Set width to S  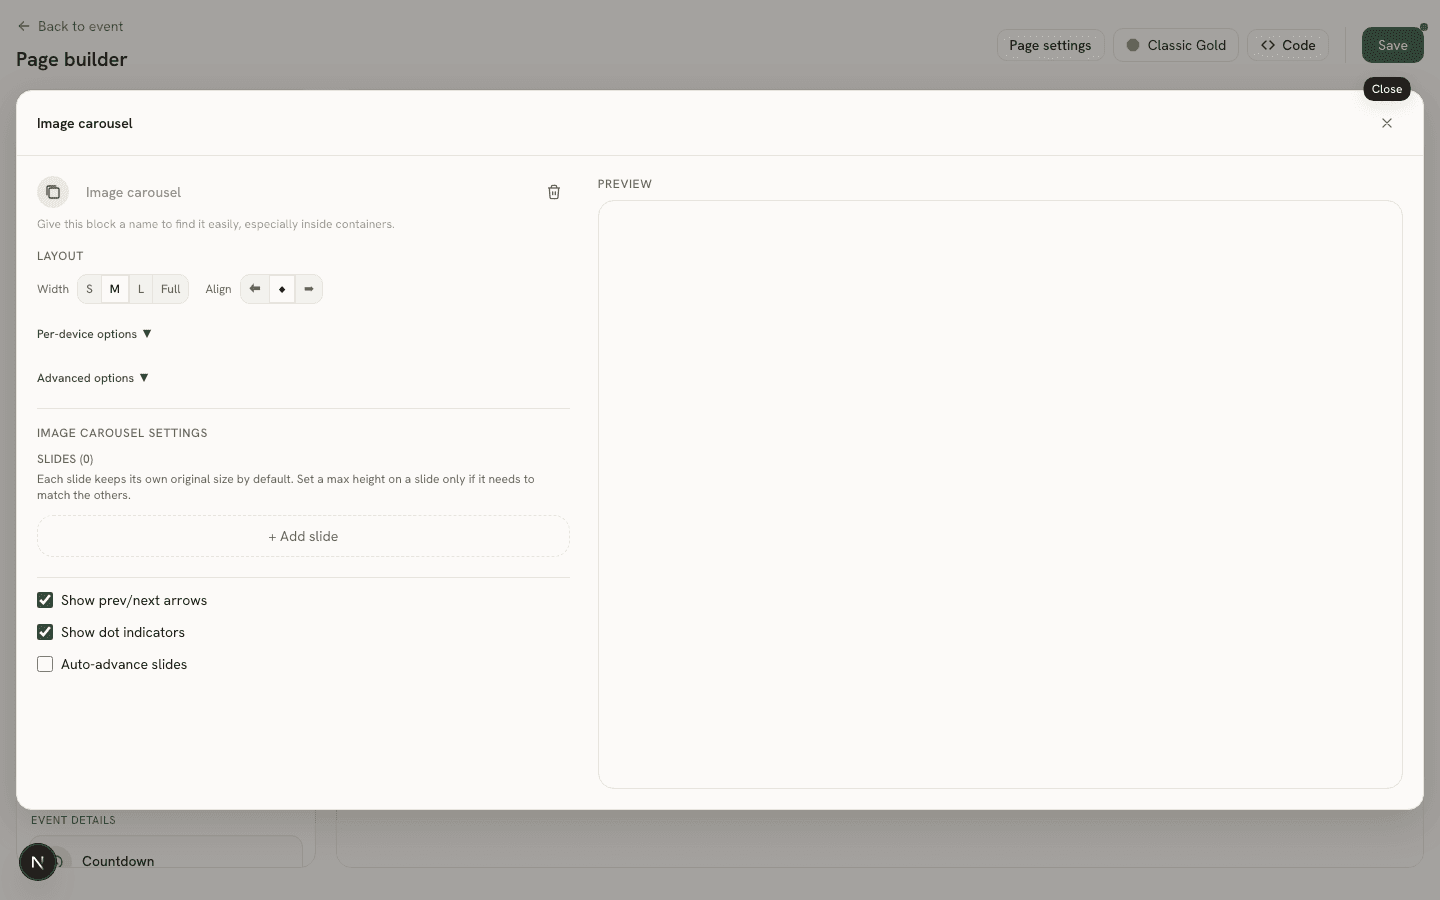pyautogui.click(x=89, y=289)
